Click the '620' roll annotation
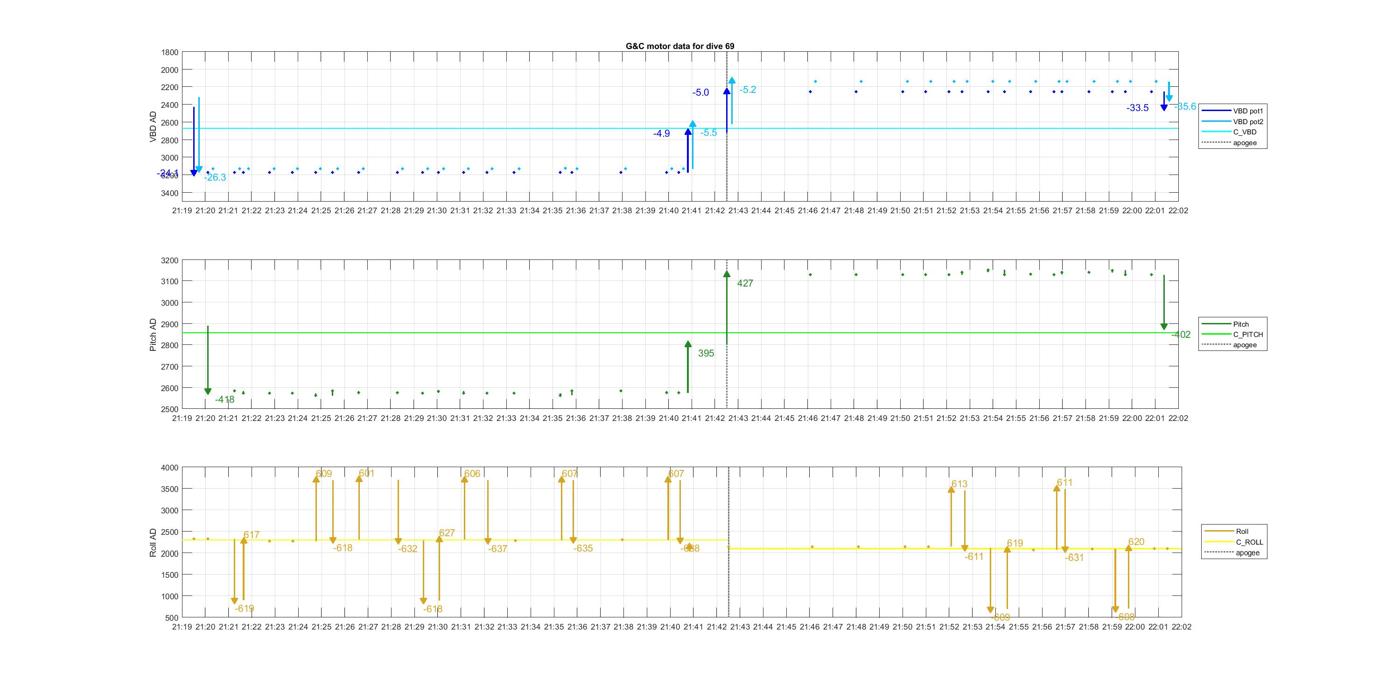The width and height of the screenshot is (1400, 693). tap(1136, 542)
